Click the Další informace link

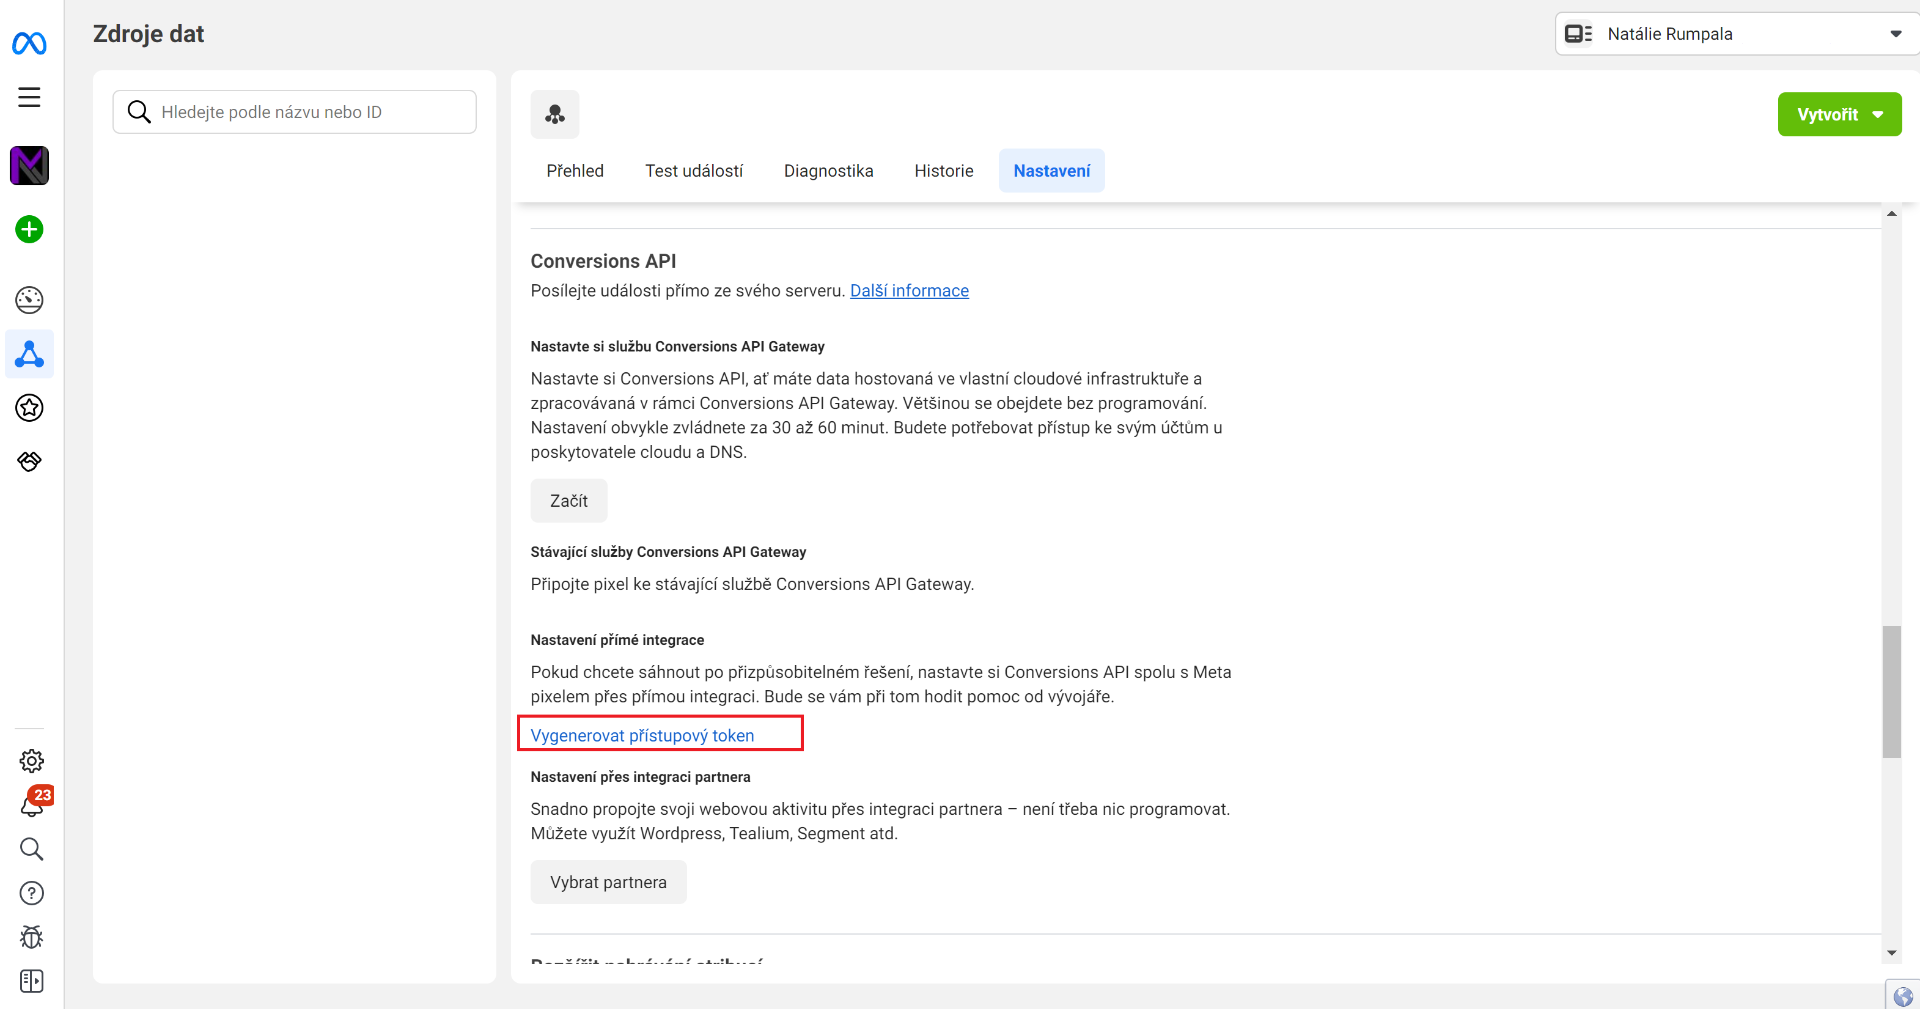[x=909, y=291]
